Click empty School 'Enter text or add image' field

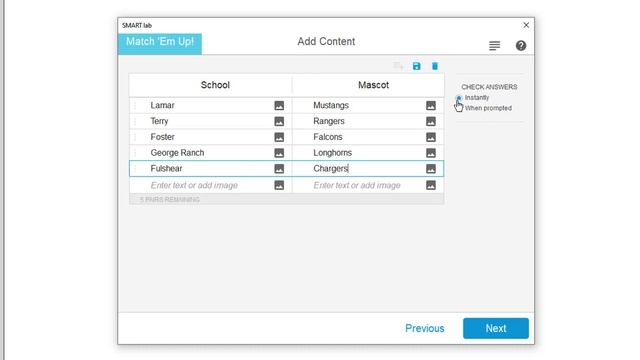194,185
